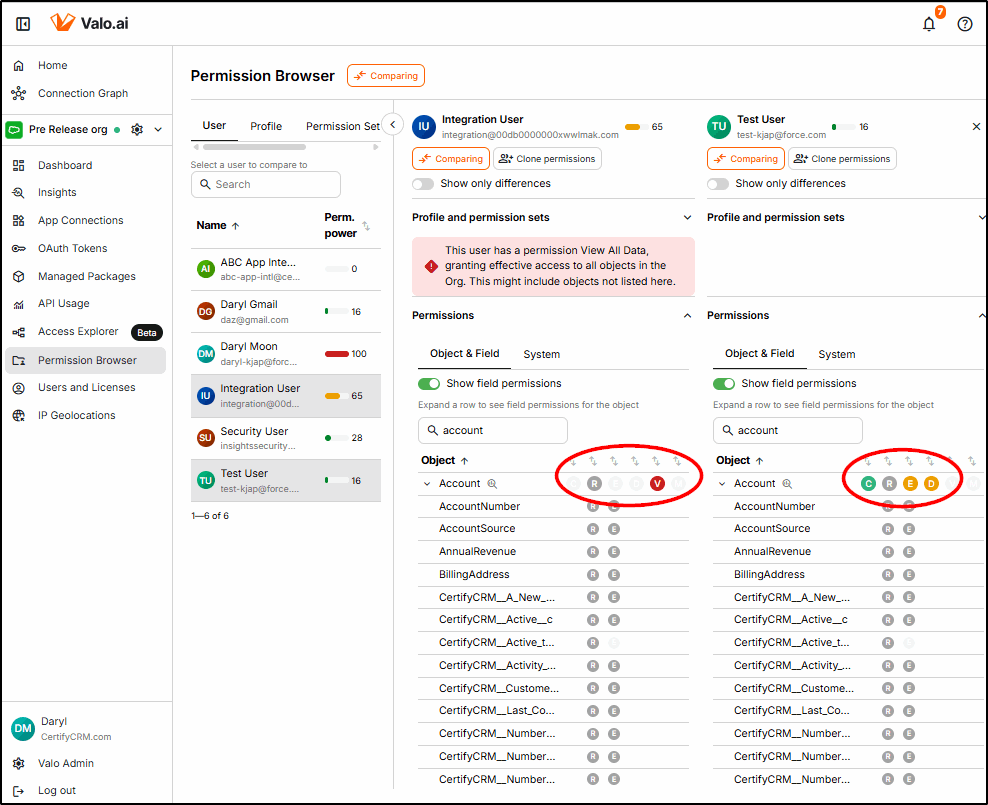Open the System tab under Integration User permissions
988x805 pixels.
tap(542, 354)
